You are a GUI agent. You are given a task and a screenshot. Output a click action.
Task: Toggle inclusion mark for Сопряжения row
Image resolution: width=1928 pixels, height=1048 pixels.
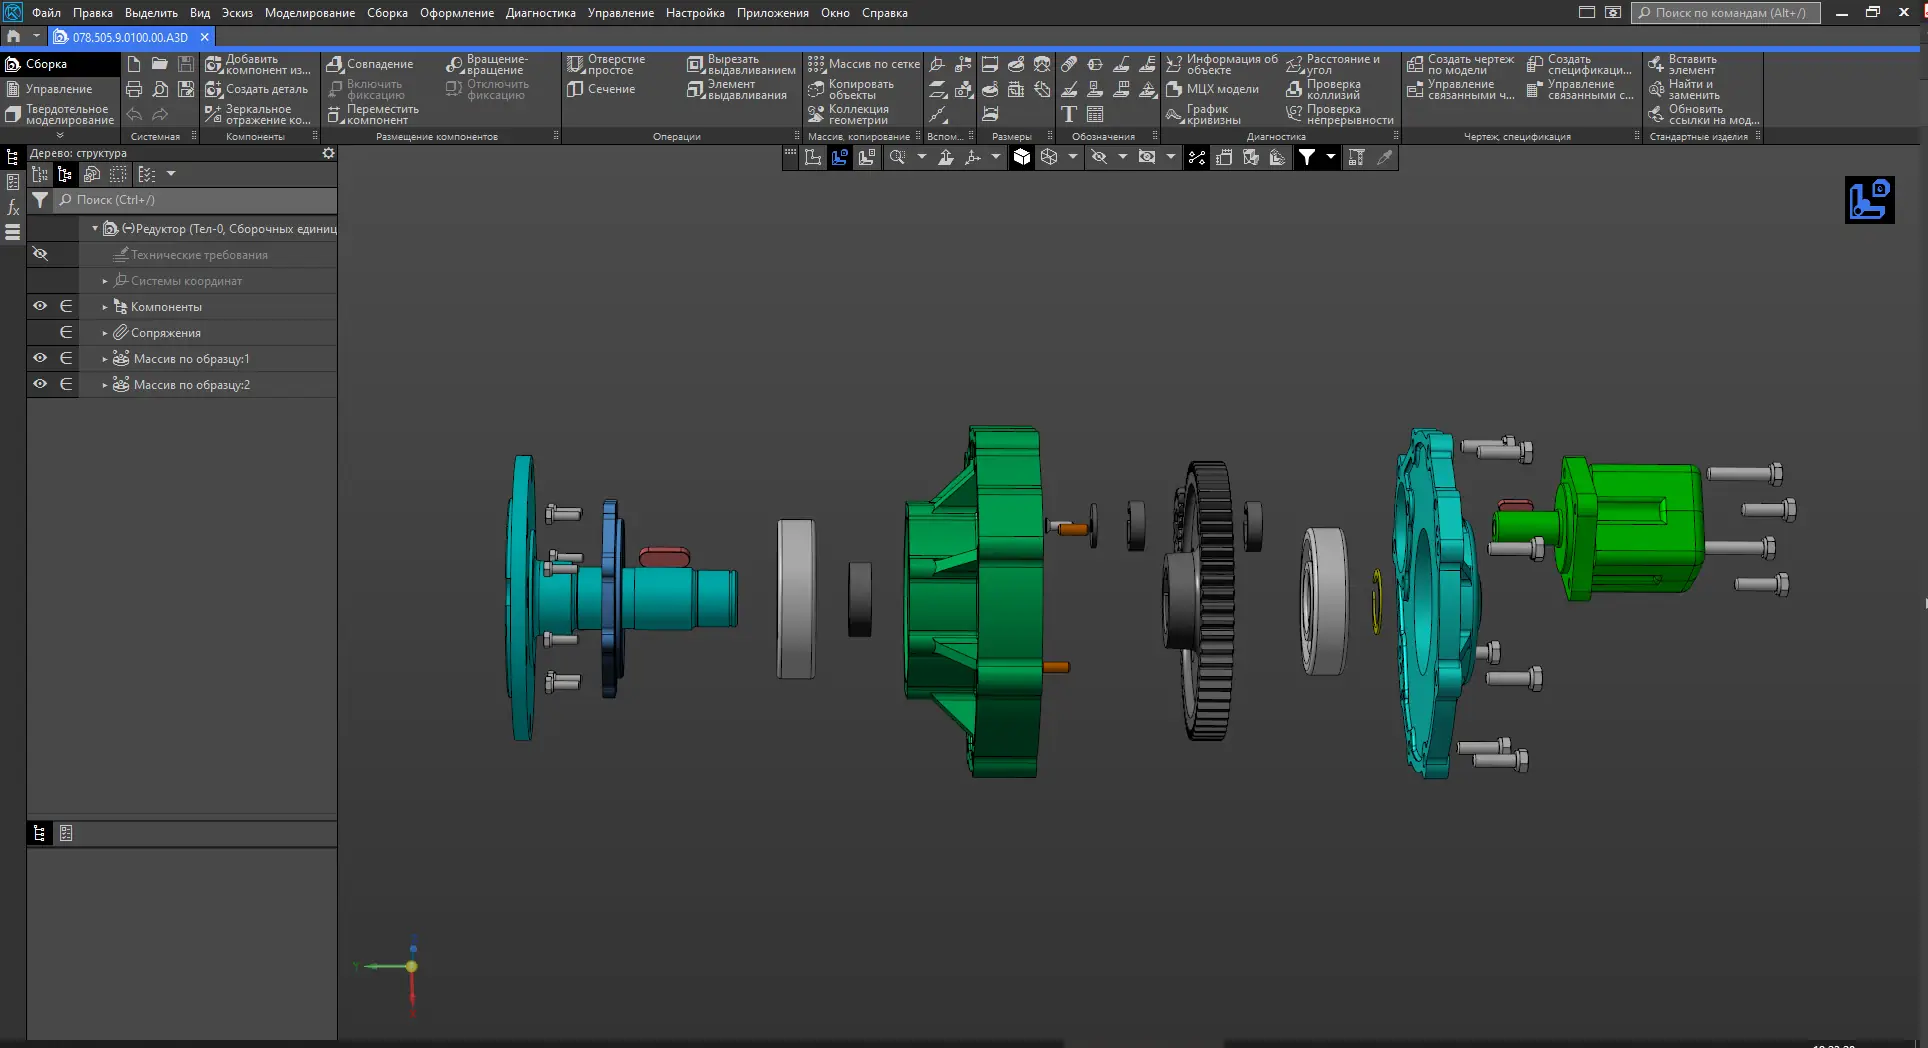[66, 332]
